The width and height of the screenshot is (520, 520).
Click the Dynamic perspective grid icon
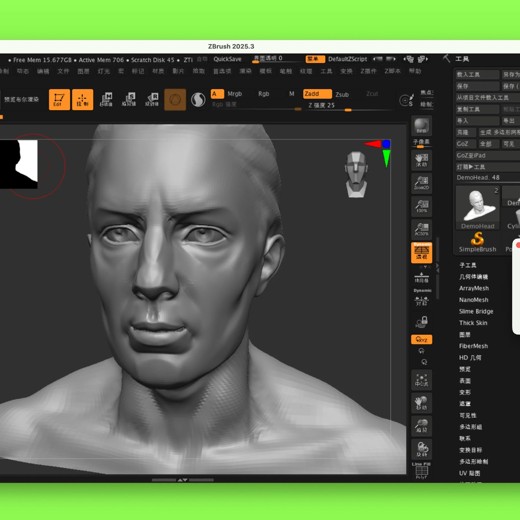(422, 252)
